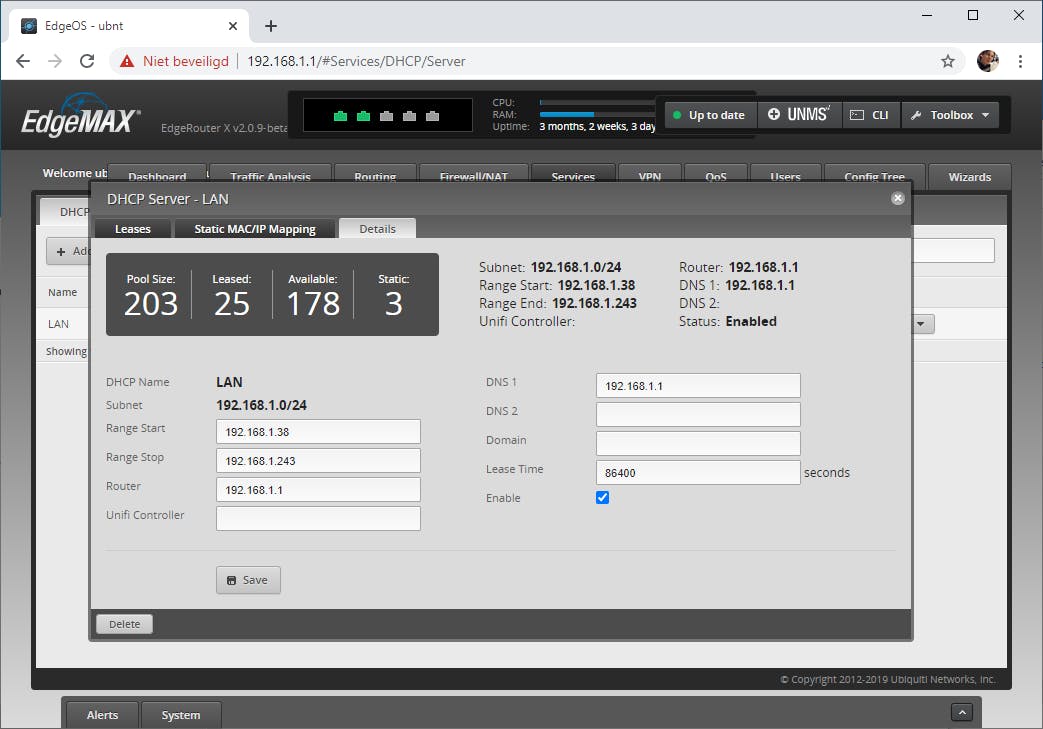The image size is (1043, 729).
Task: Delete the LAN DHCP server
Action: tap(124, 624)
